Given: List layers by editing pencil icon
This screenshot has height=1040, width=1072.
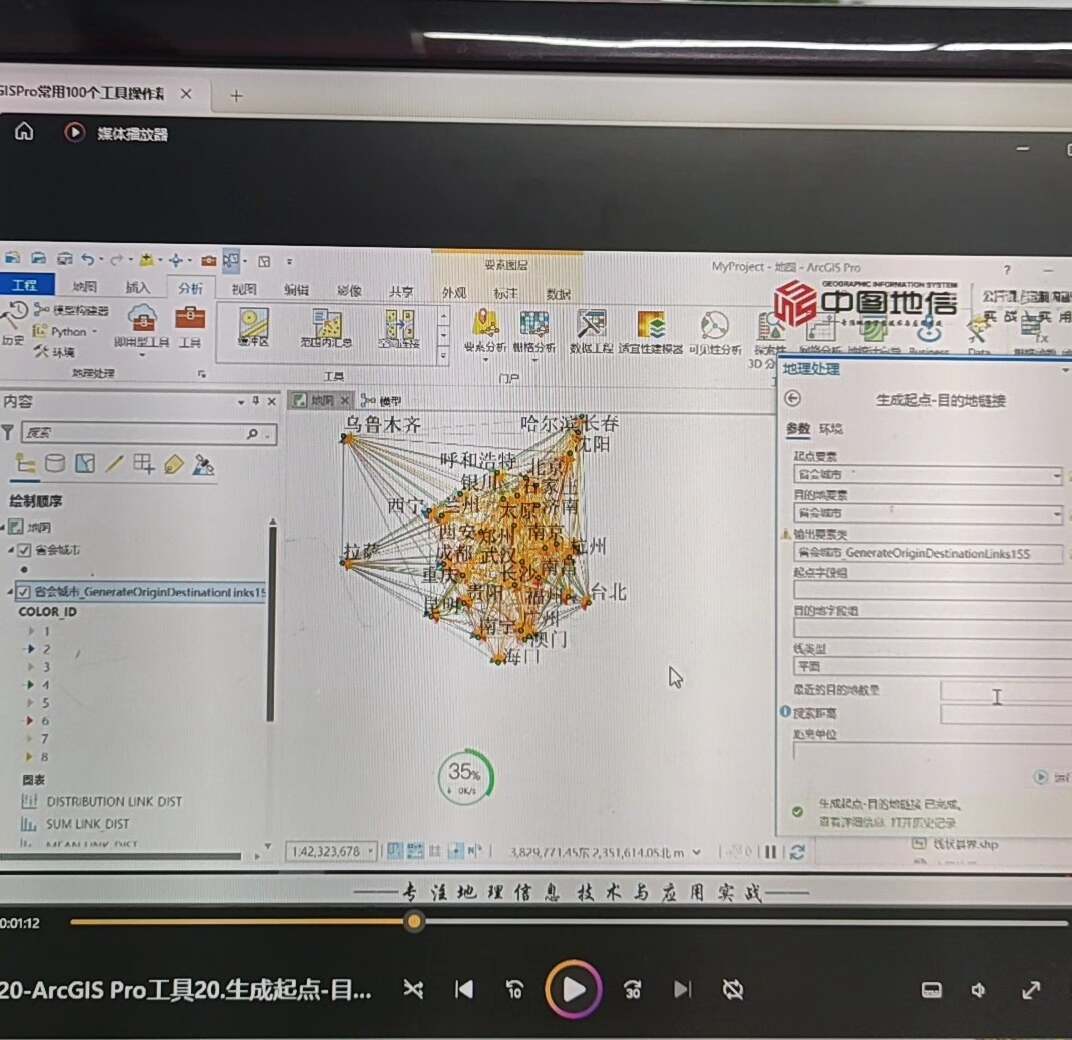Looking at the screenshot, I should coord(114,464).
